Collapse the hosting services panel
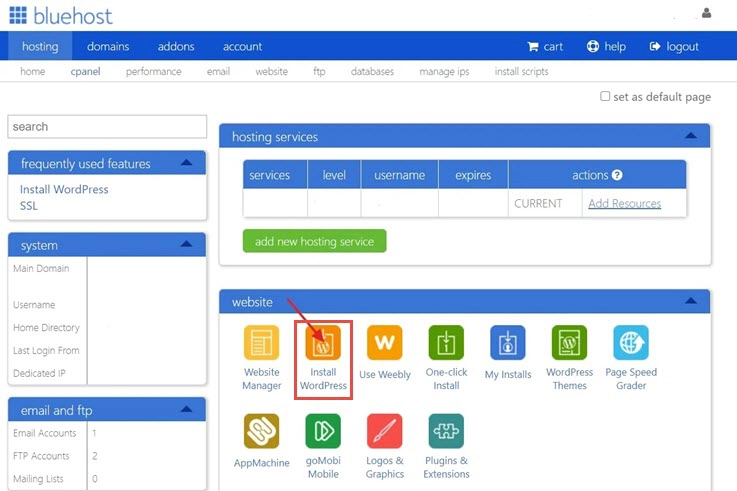Image resolution: width=737 pixels, height=491 pixels. [690, 136]
